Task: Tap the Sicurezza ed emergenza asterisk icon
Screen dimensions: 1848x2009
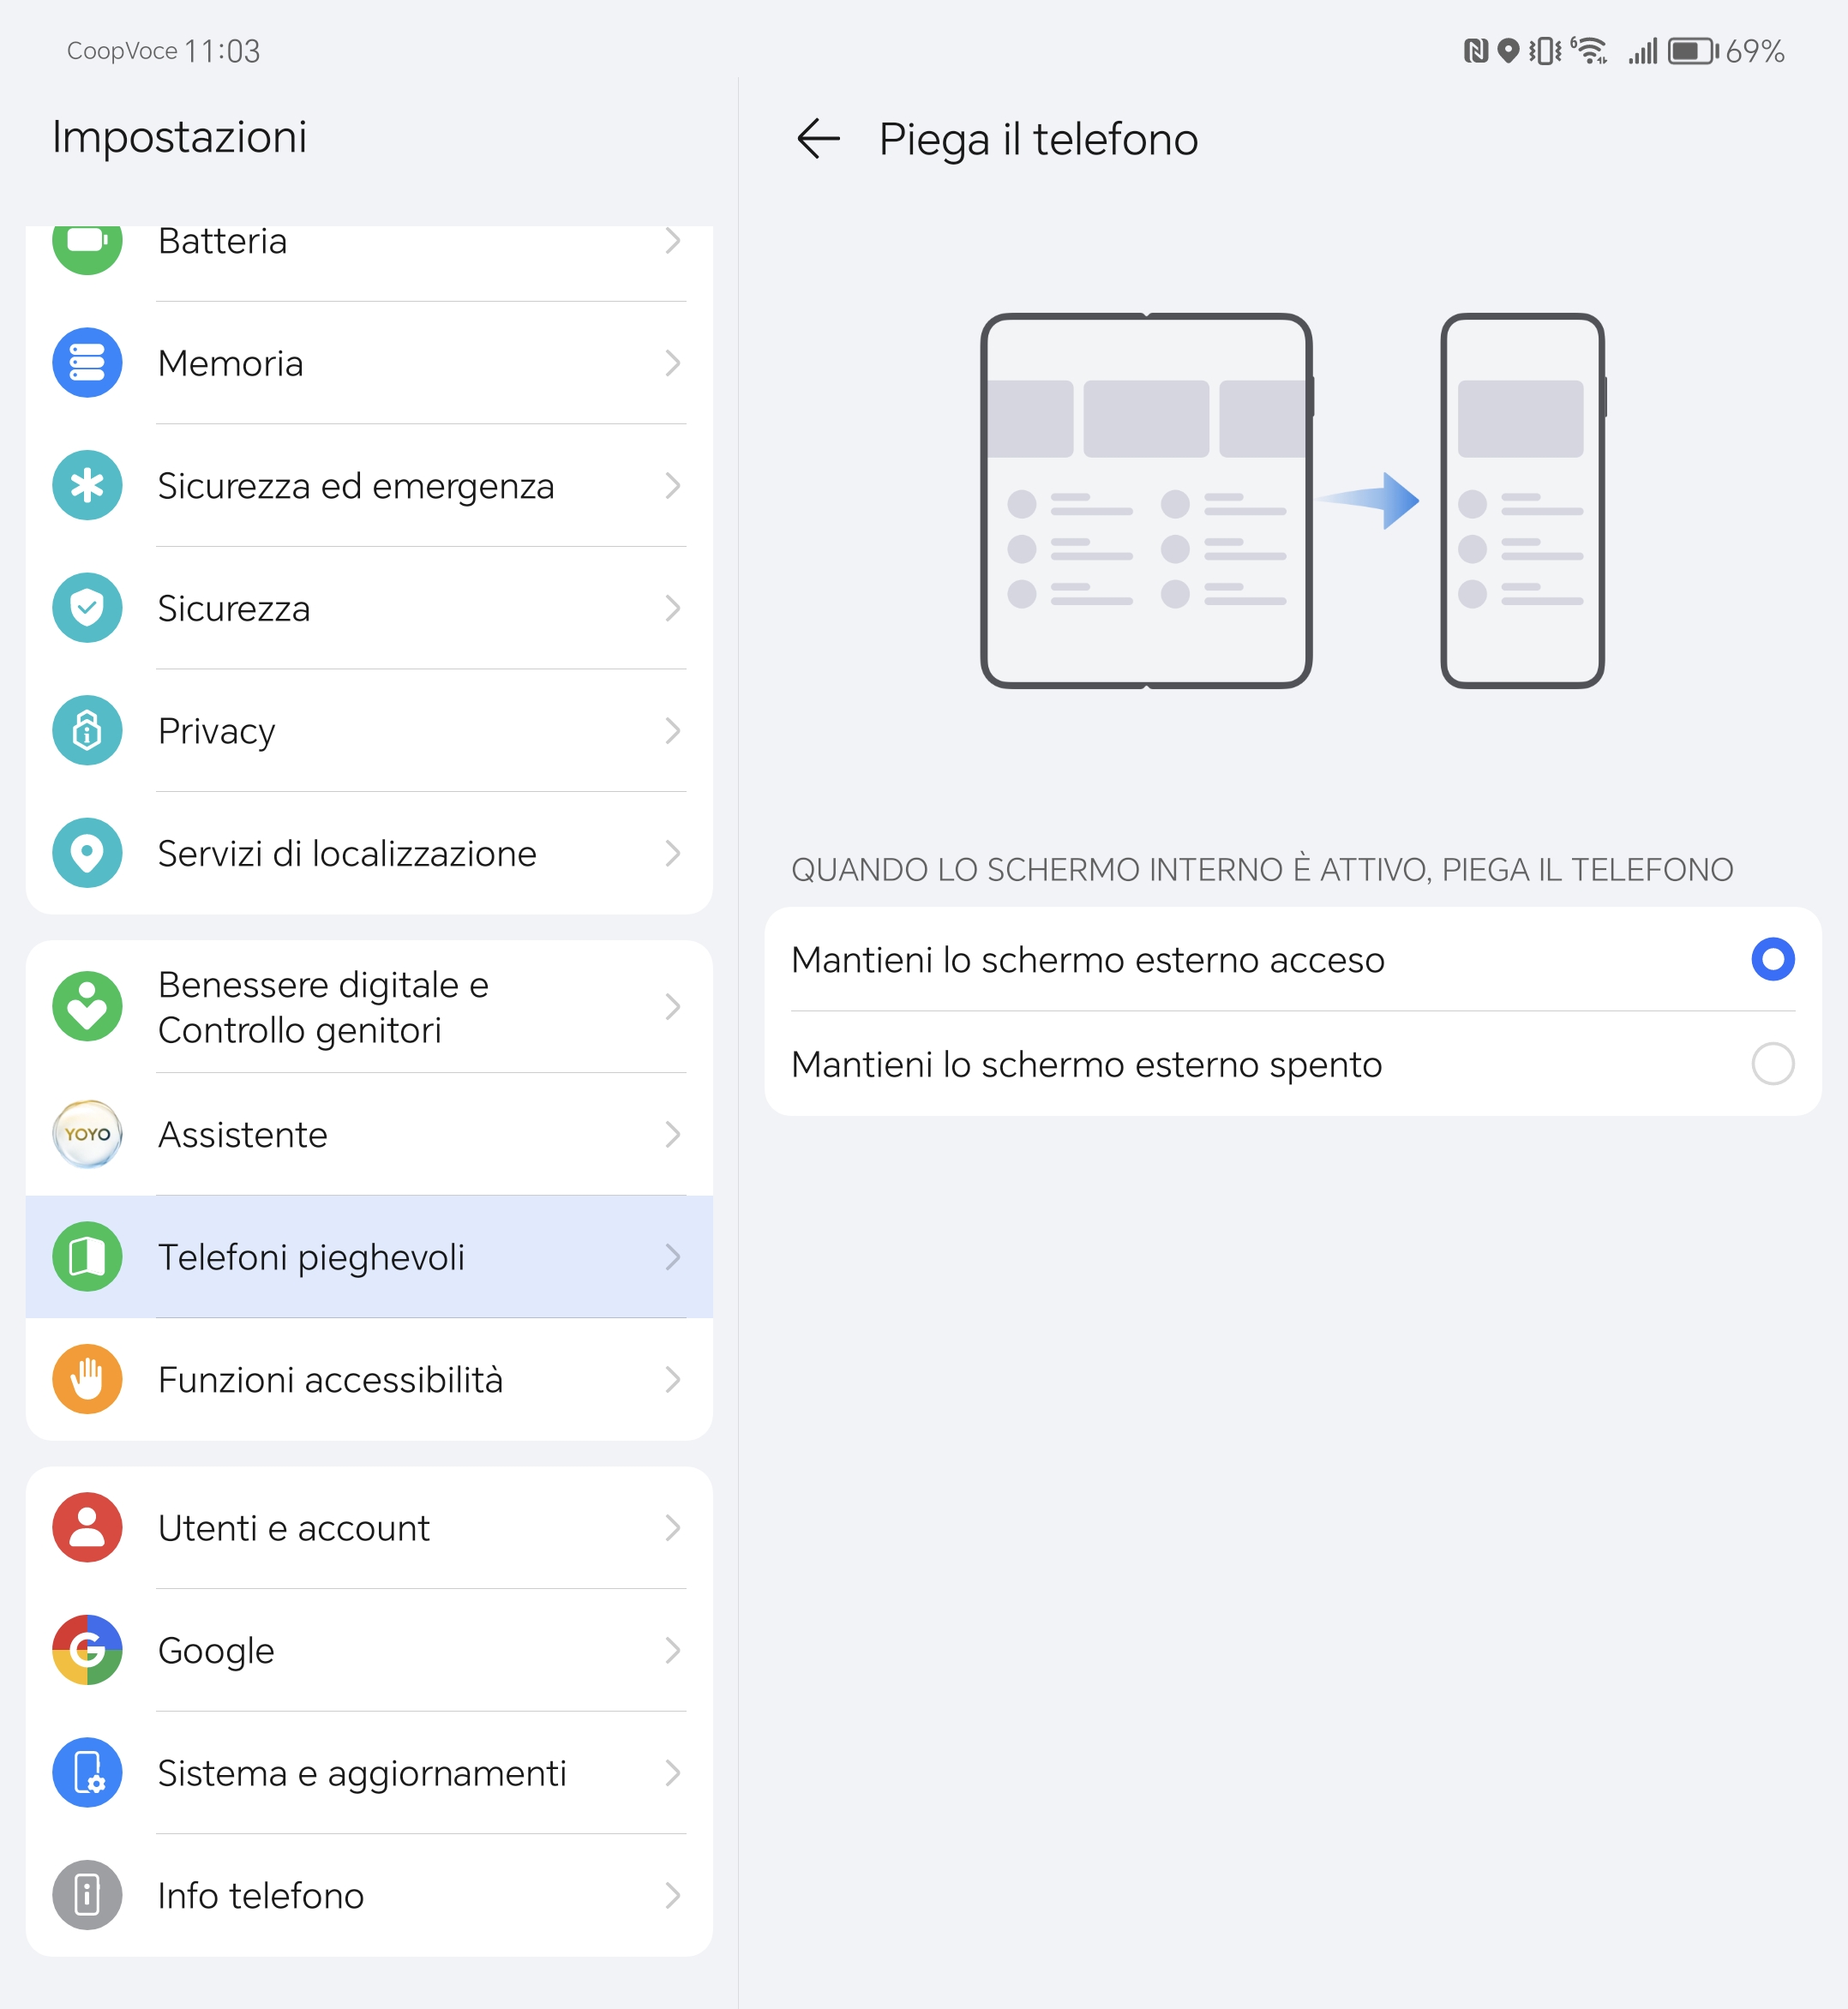Action: 87,485
